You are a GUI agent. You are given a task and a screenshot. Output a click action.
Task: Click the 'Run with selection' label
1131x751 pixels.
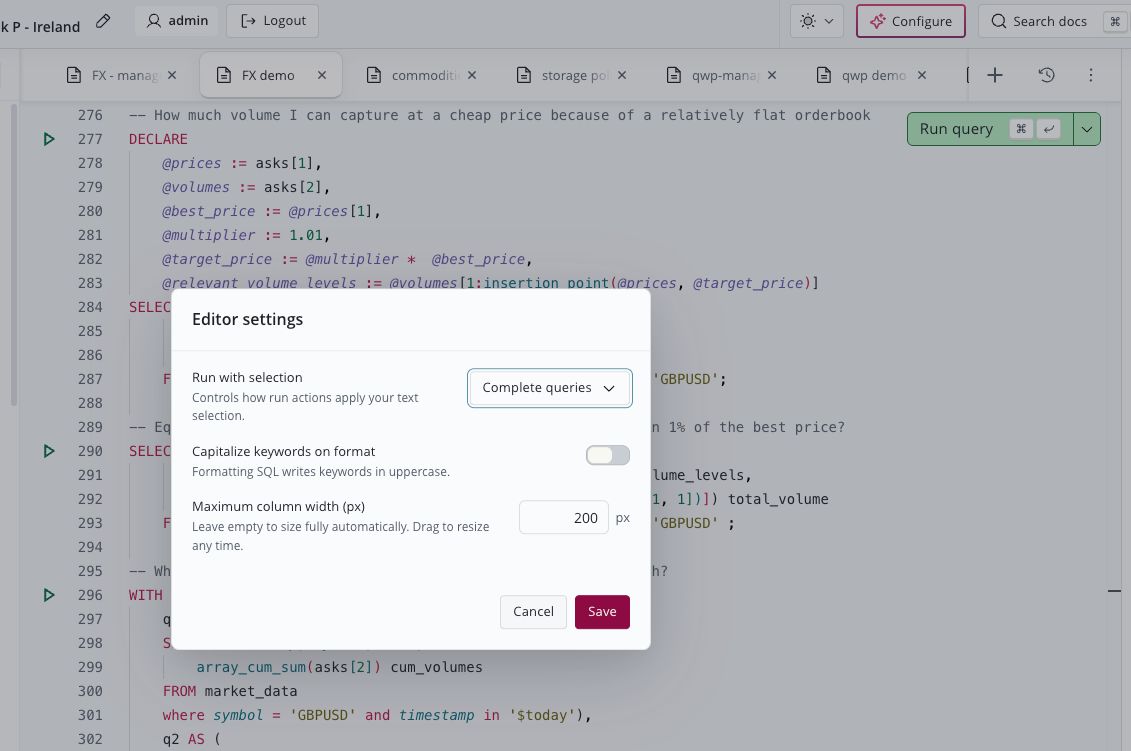pos(247,377)
